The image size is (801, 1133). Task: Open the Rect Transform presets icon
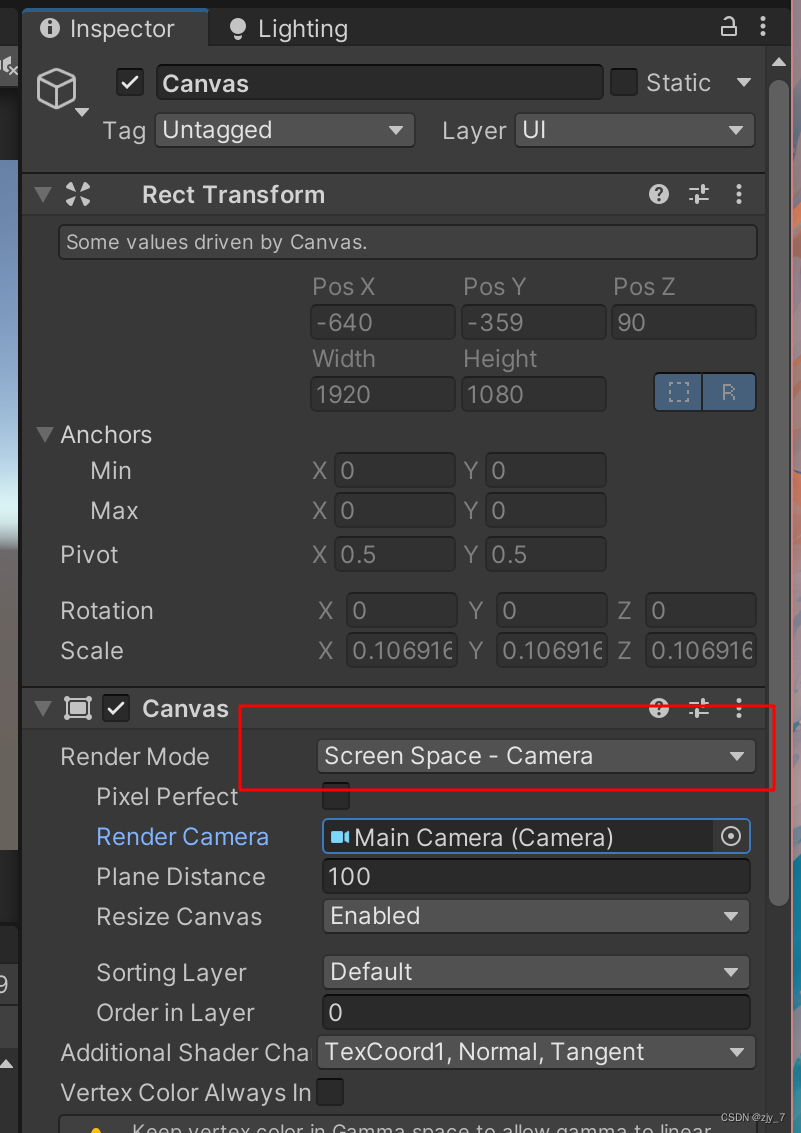(x=698, y=194)
